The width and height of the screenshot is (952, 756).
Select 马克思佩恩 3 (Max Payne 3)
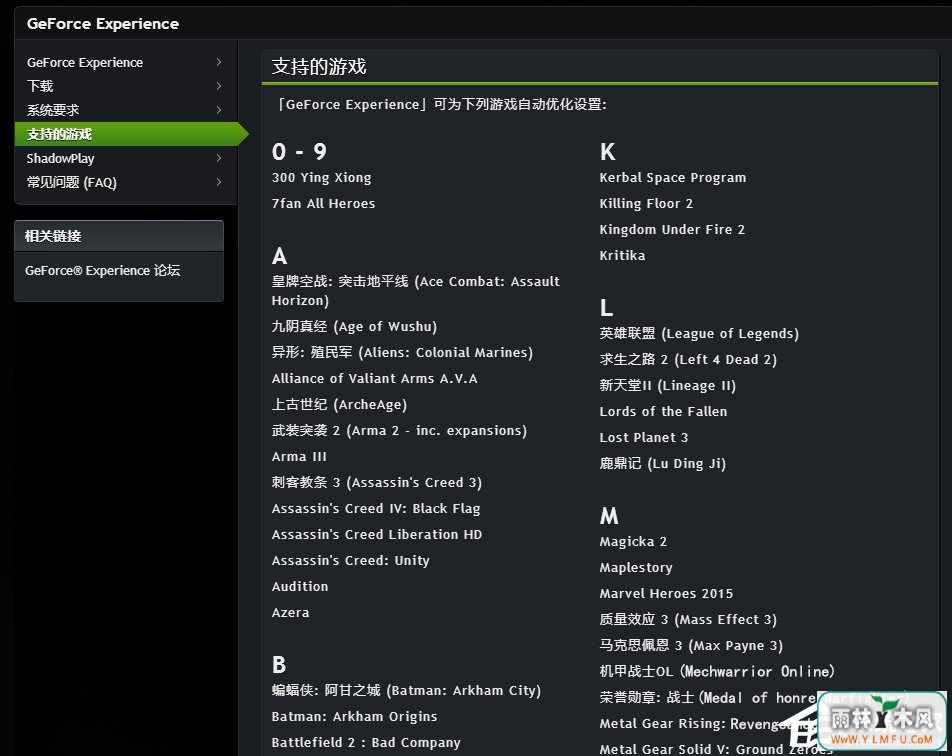pos(691,645)
